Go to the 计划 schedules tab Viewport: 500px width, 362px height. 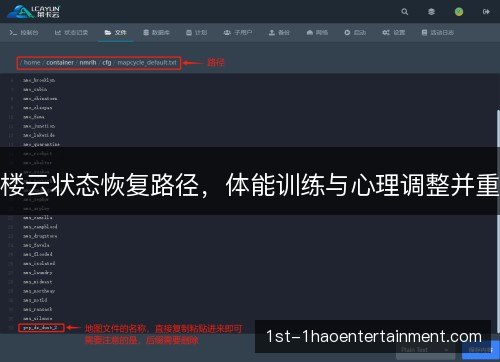[x=197, y=32]
